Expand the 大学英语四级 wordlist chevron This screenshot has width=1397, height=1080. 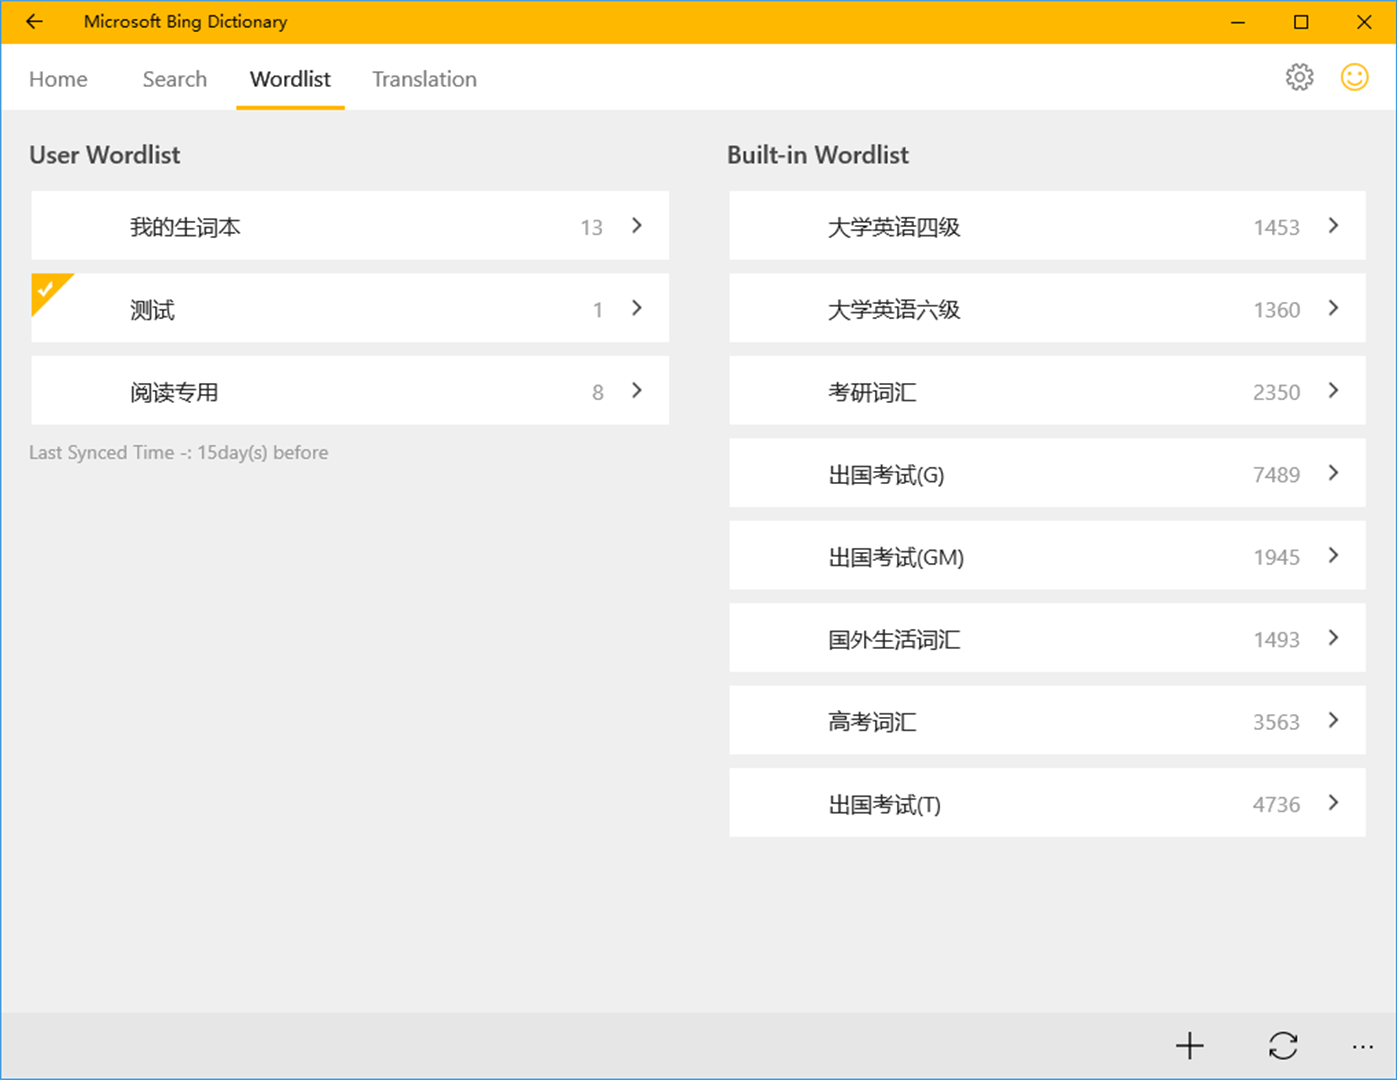pos(1333,226)
